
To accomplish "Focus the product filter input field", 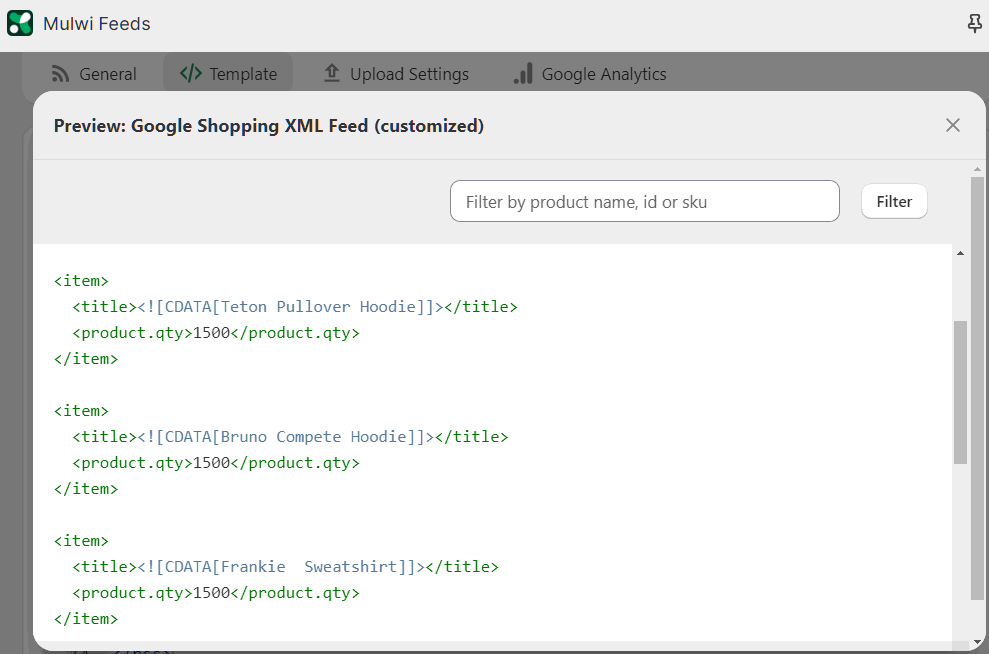I will click(x=645, y=201).
